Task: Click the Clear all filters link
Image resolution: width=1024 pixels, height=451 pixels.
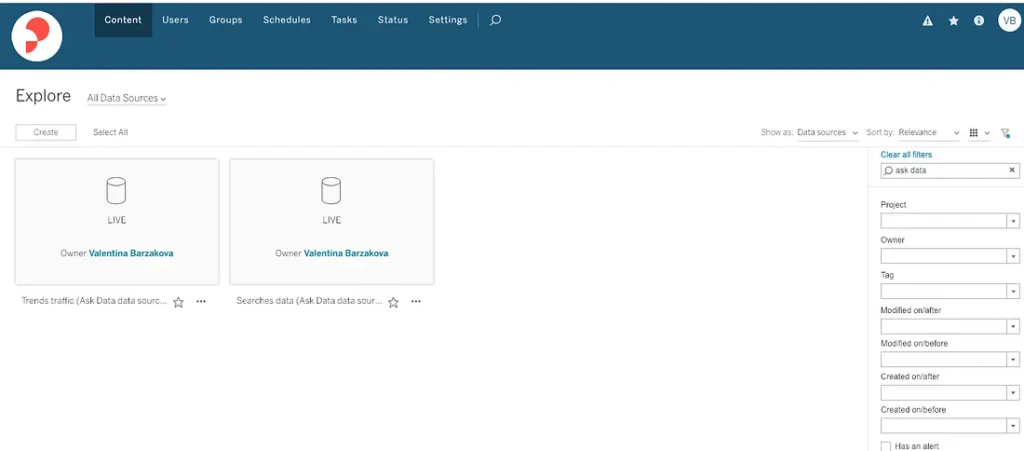Action: [906, 155]
